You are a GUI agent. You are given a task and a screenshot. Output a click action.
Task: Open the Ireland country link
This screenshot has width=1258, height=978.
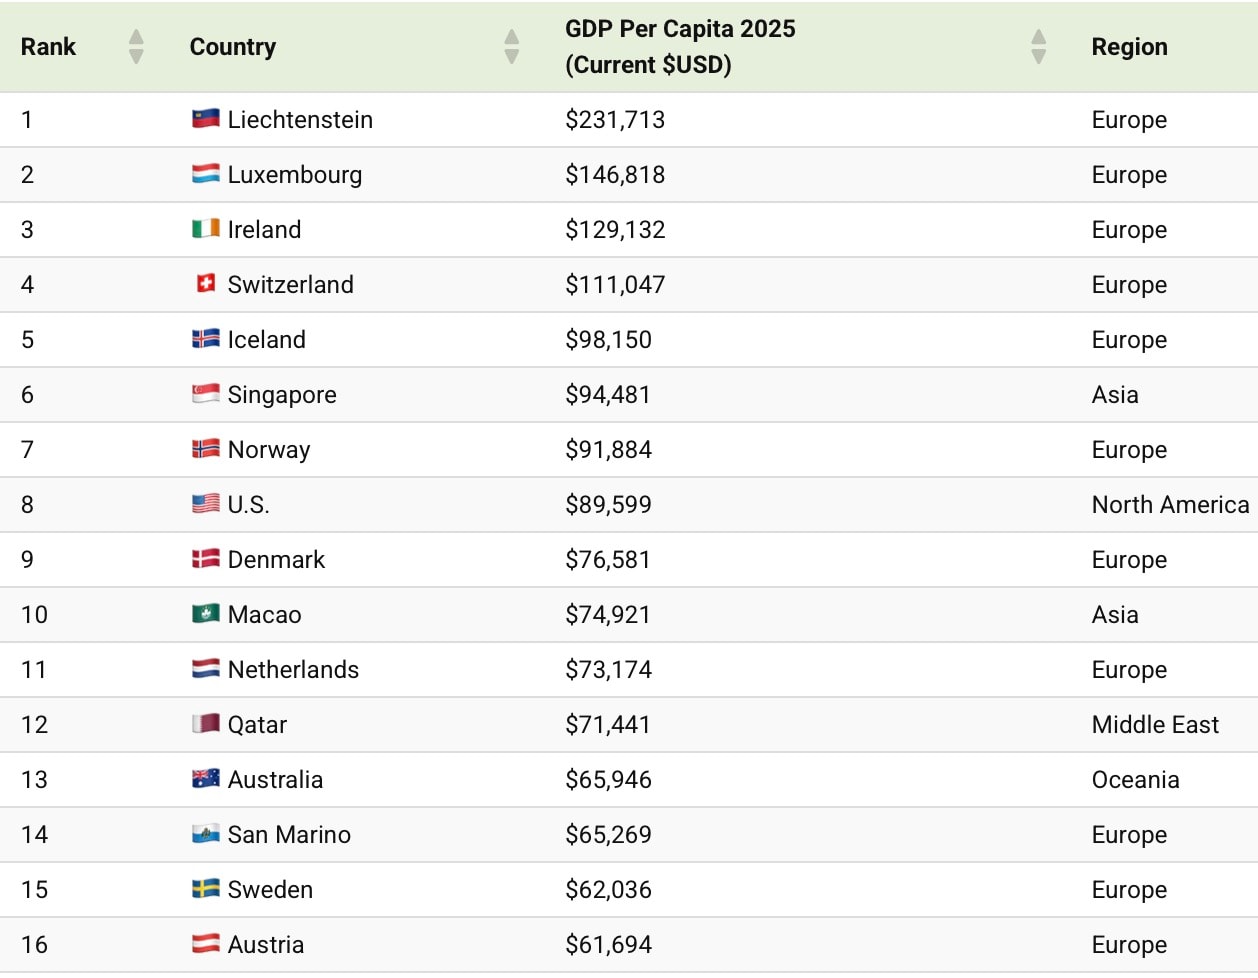(x=264, y=230)
